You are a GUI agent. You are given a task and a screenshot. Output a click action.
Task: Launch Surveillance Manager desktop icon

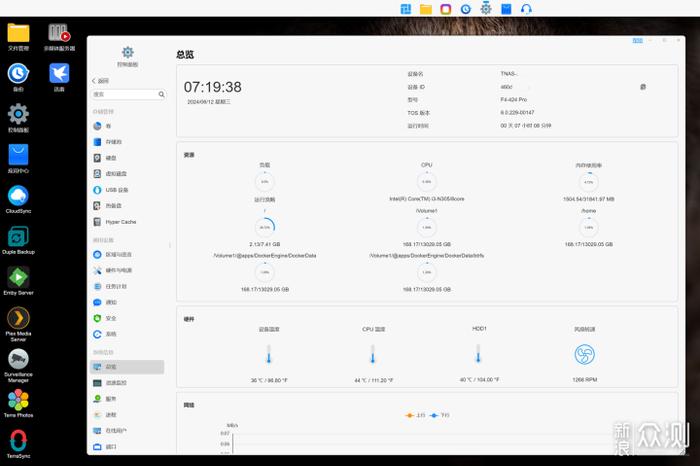pyautogui.click(x=18, y=365)
